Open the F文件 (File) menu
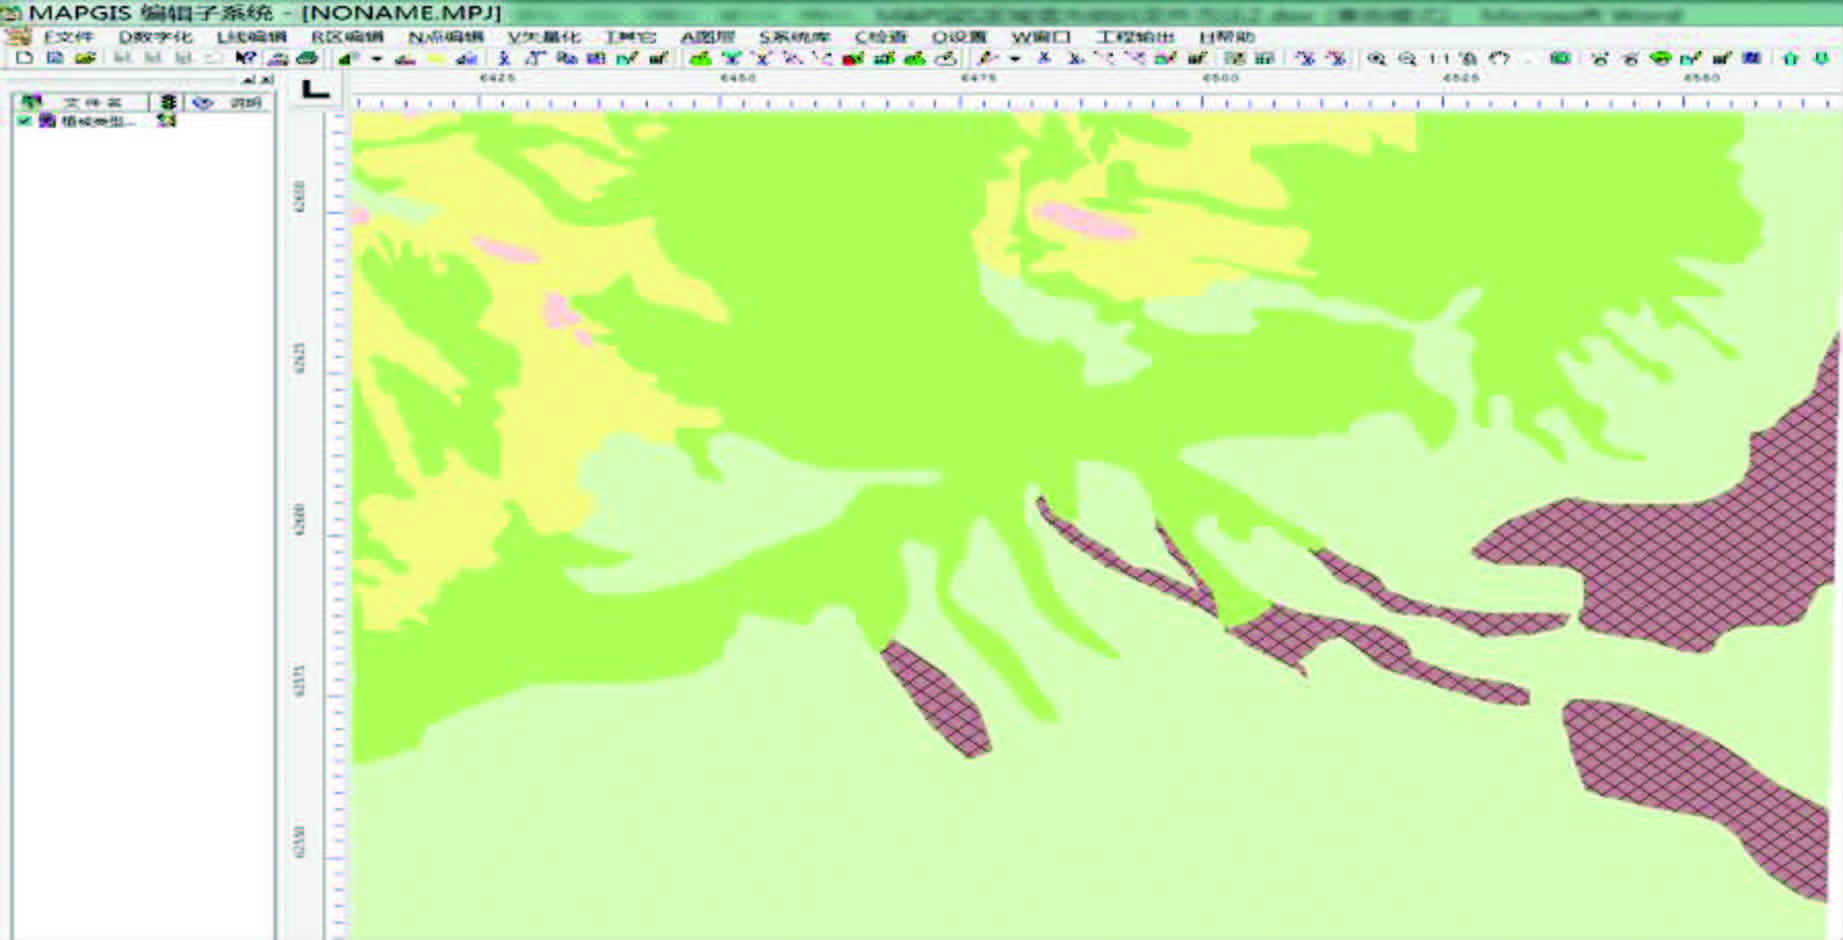The image size is (1843, 940). click(x=67, y=37)
